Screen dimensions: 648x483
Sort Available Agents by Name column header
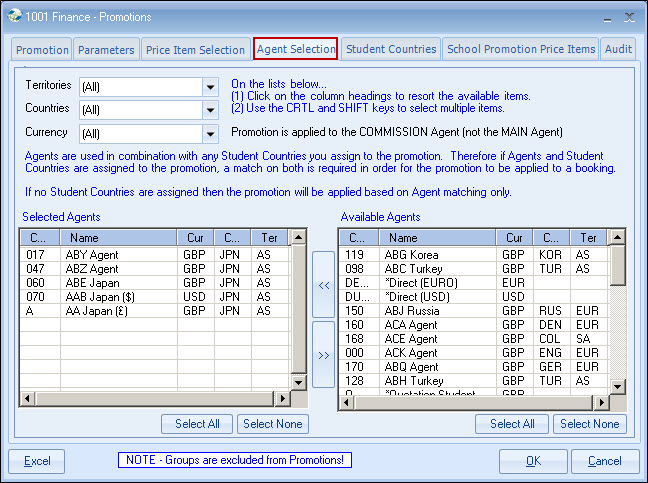point(403,238)
